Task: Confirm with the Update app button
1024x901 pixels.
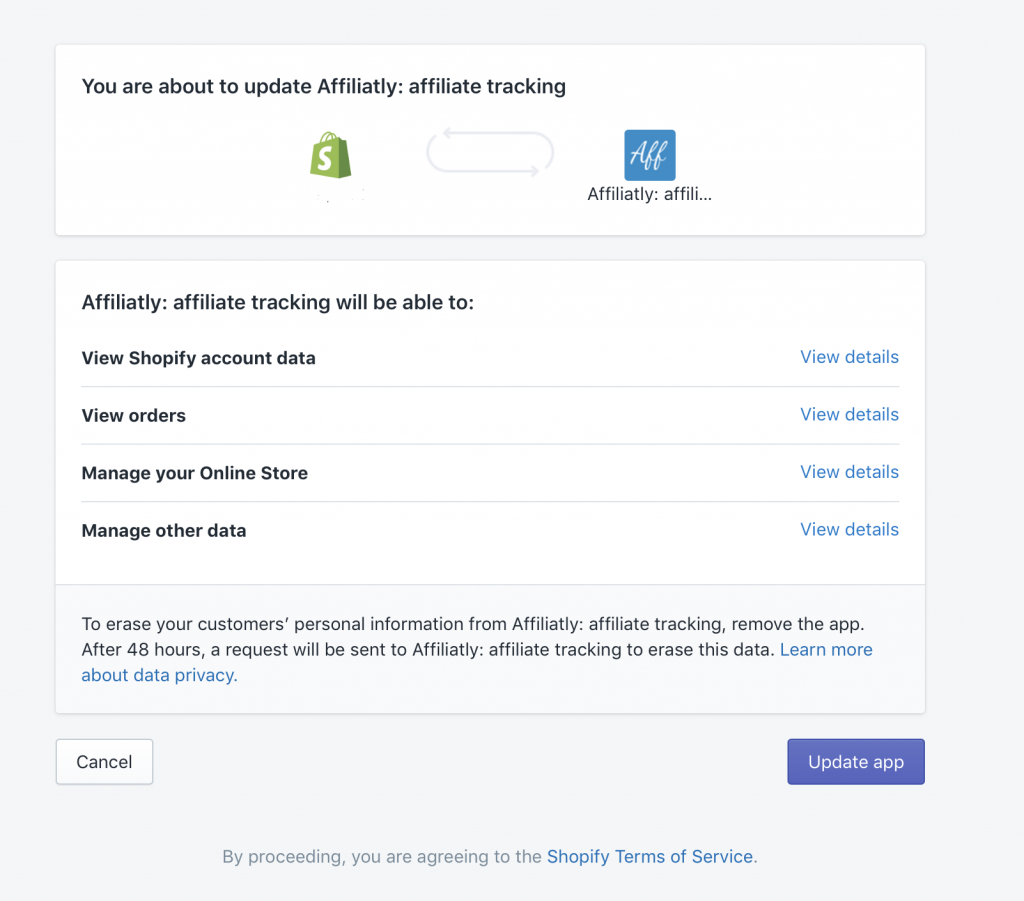Action: tap(856, 762)
